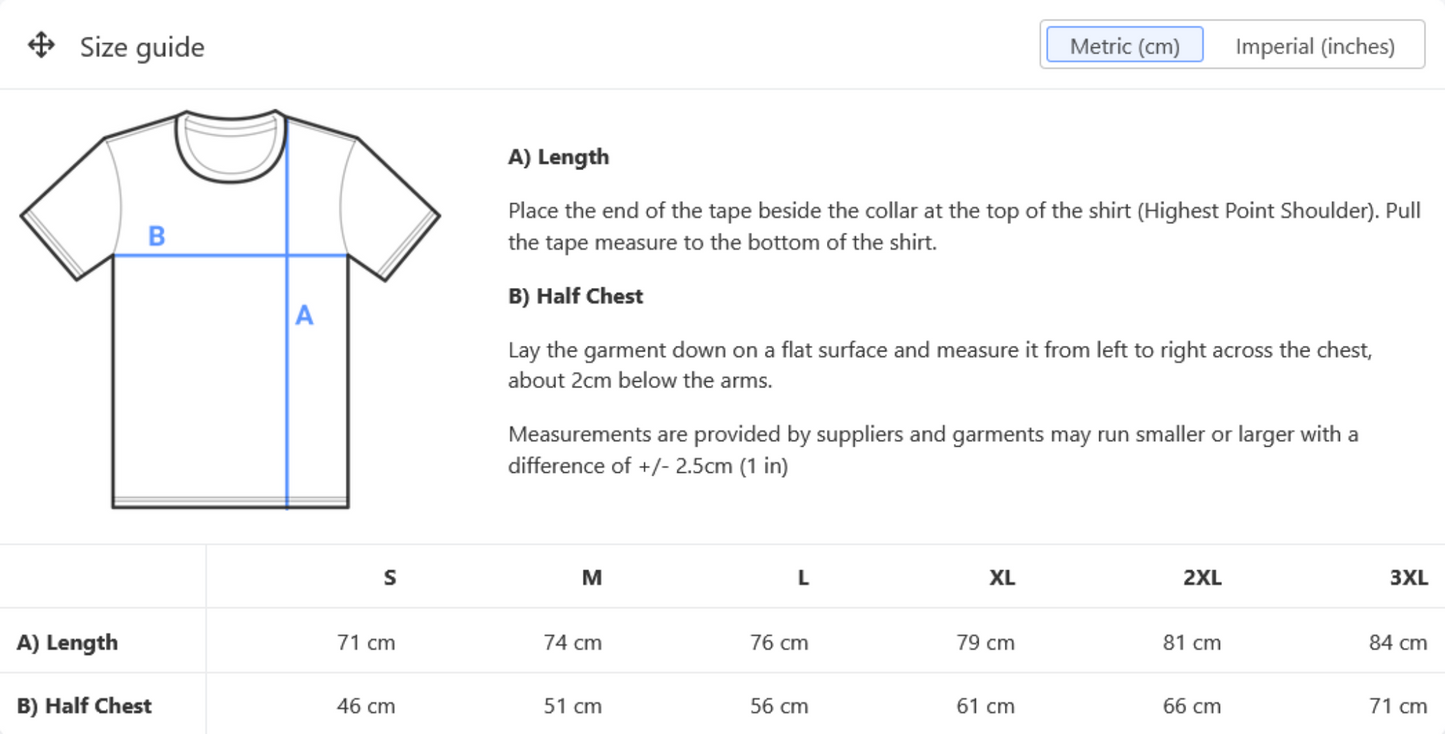Select the Metric (cm) option

(x=1123, y=45)
